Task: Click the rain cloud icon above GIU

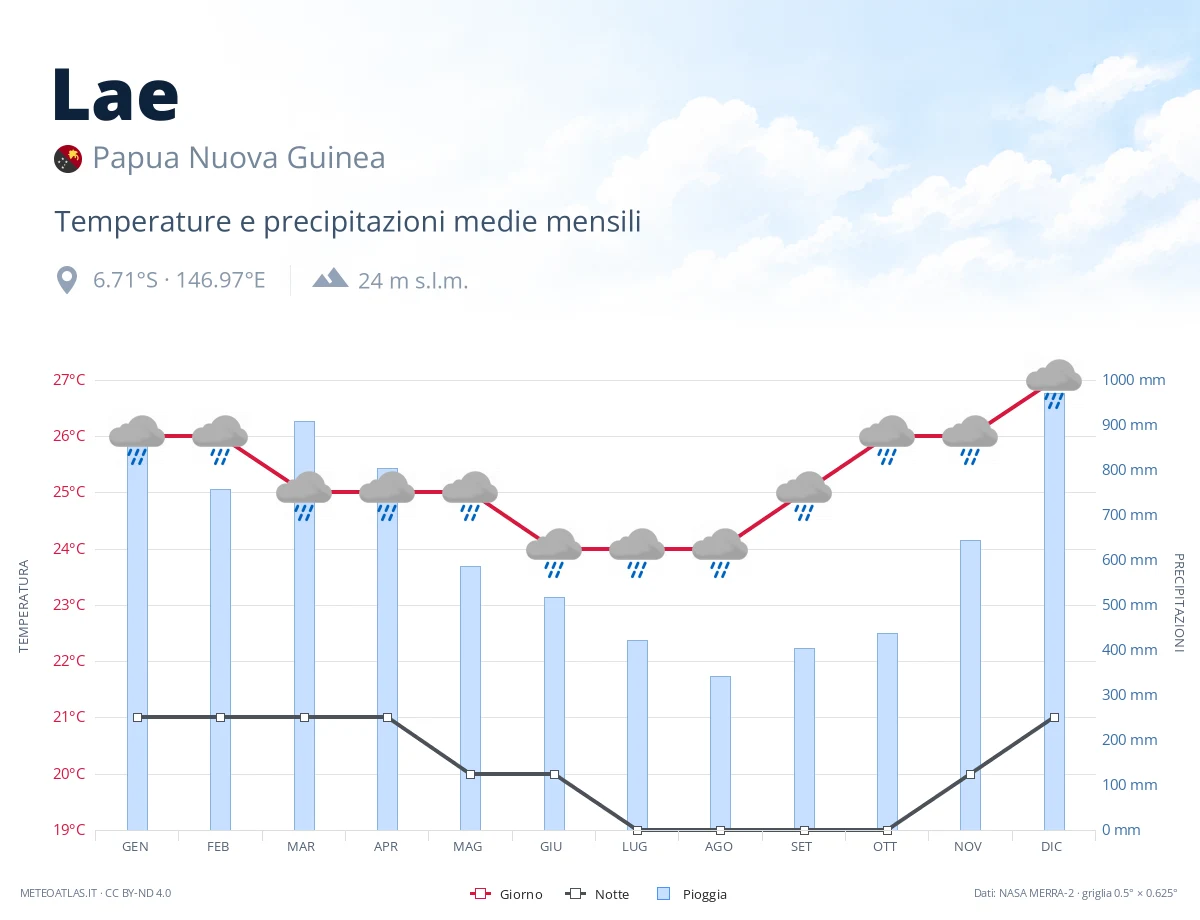Action: (554, 553)
